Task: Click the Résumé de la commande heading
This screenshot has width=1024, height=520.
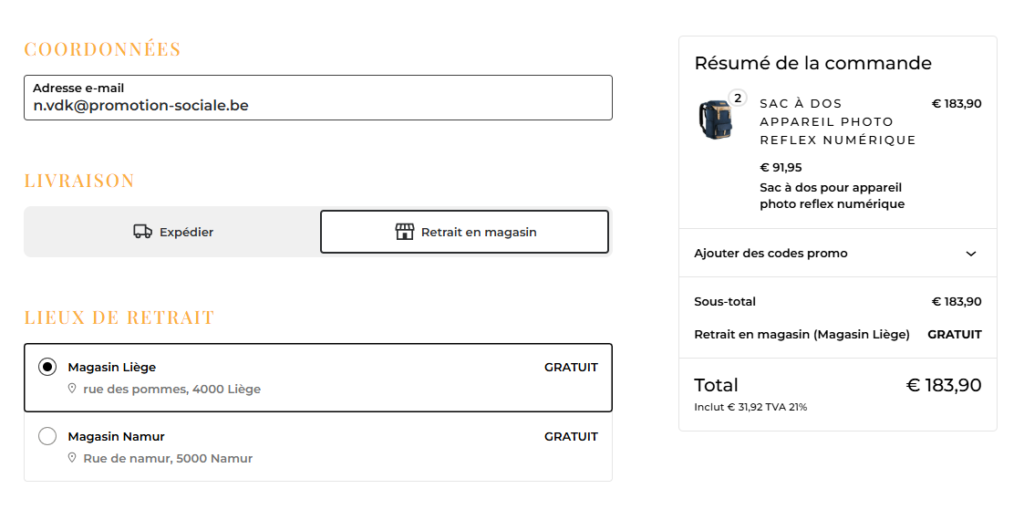Action: (x=813, y=63)
